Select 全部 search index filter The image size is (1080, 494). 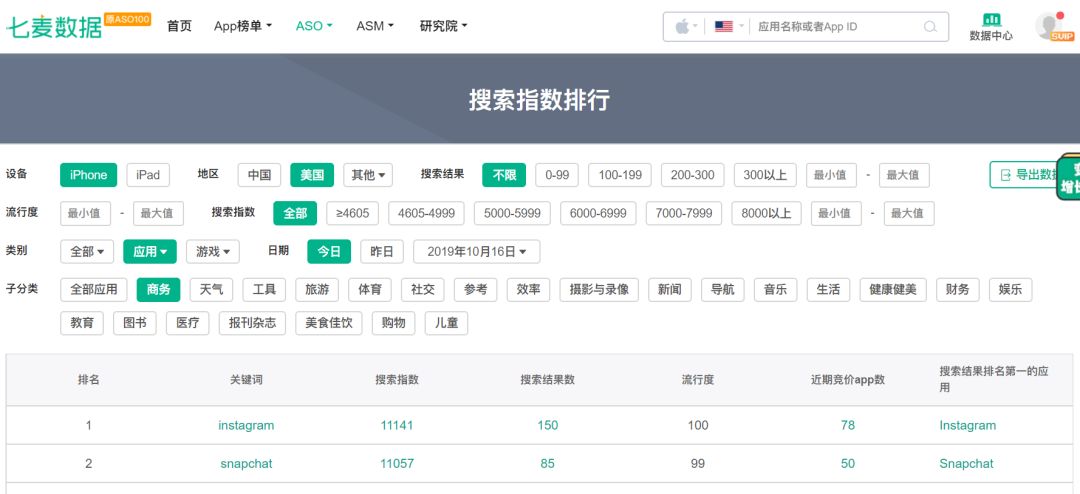pyautogui.click(x=295, y=214)
